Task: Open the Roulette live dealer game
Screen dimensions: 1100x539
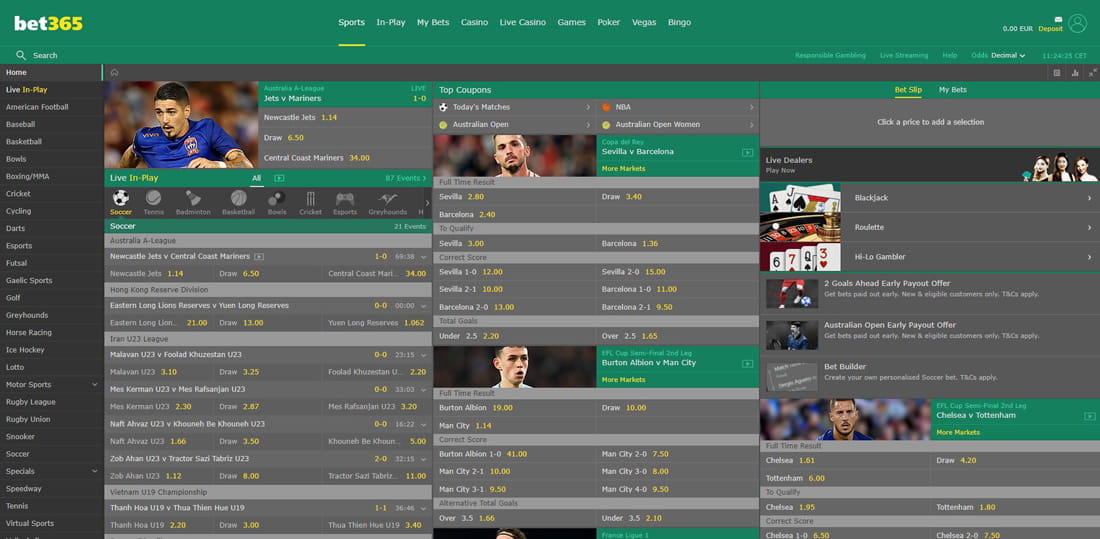Action: pos(930,227)
